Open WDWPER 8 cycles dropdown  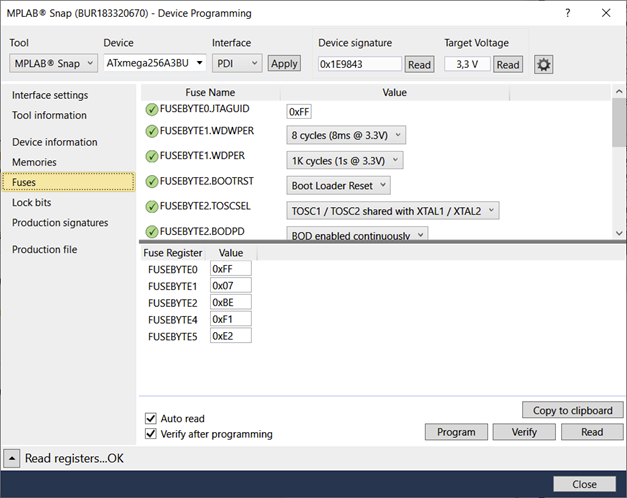pos(346,135)
